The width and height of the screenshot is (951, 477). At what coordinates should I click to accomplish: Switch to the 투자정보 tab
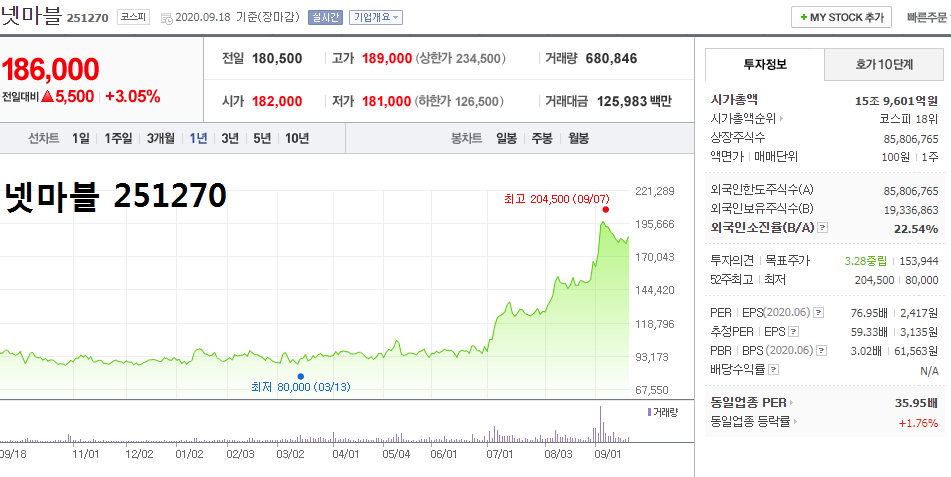click(765, 64)
